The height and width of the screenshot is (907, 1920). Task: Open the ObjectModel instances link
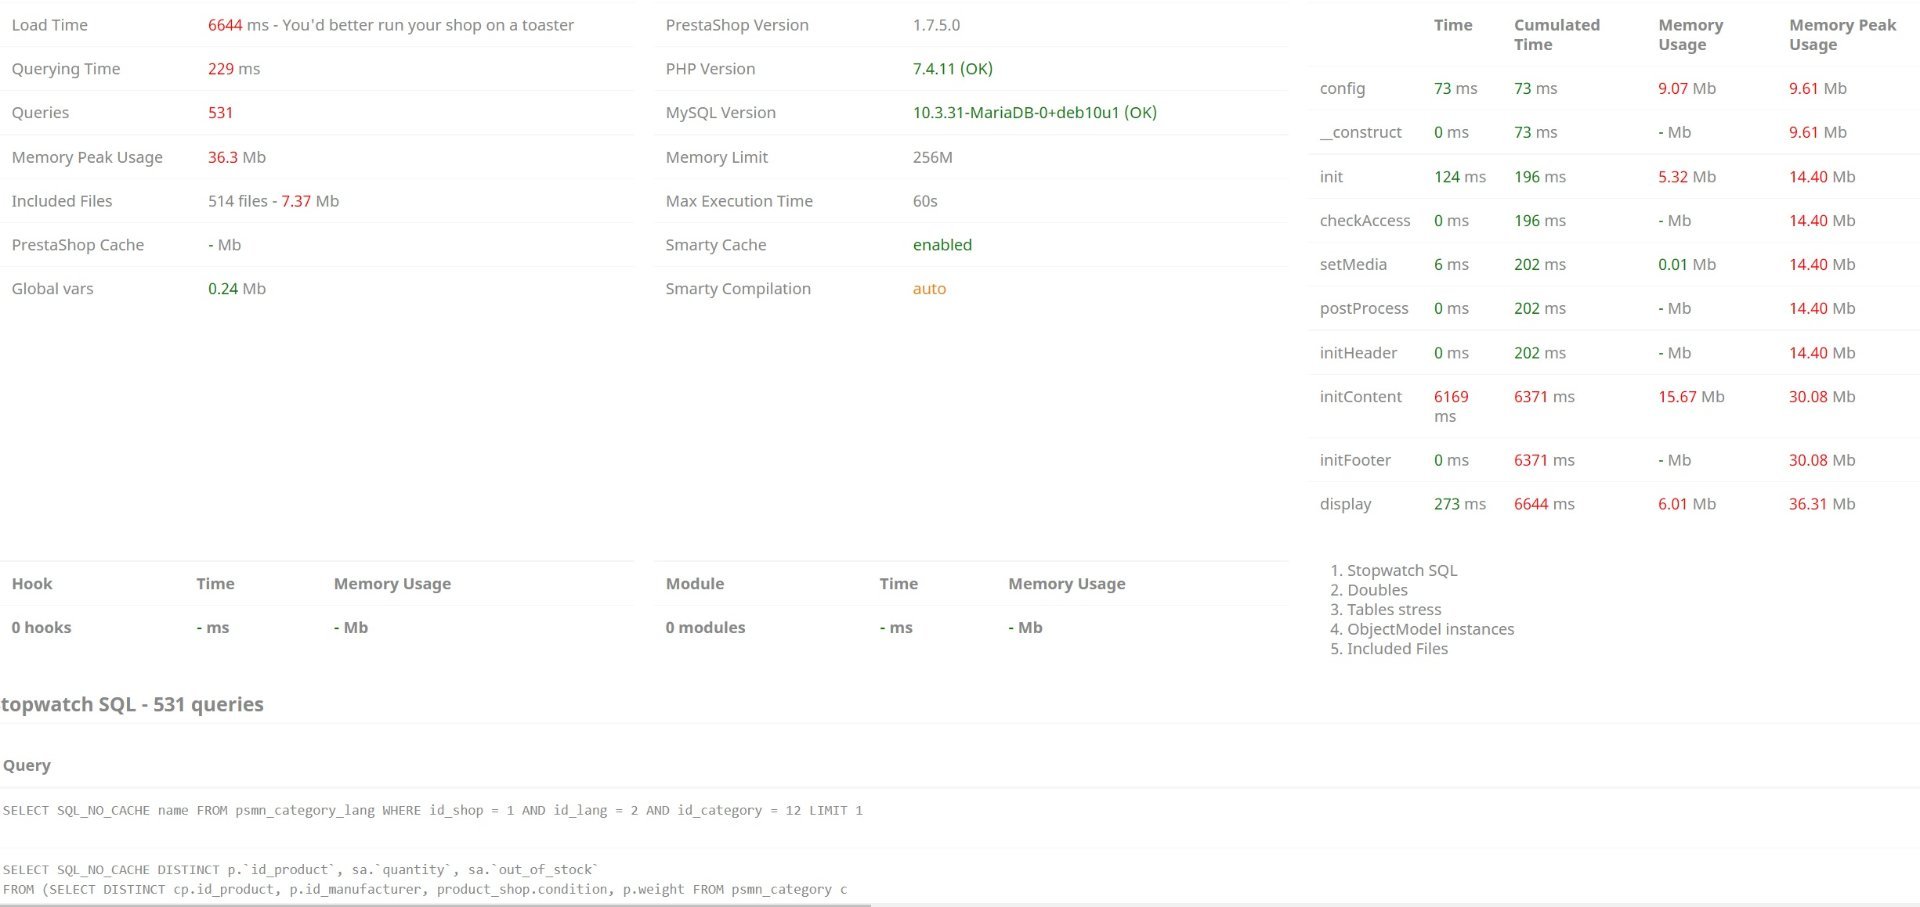[x=1430, y=629]
